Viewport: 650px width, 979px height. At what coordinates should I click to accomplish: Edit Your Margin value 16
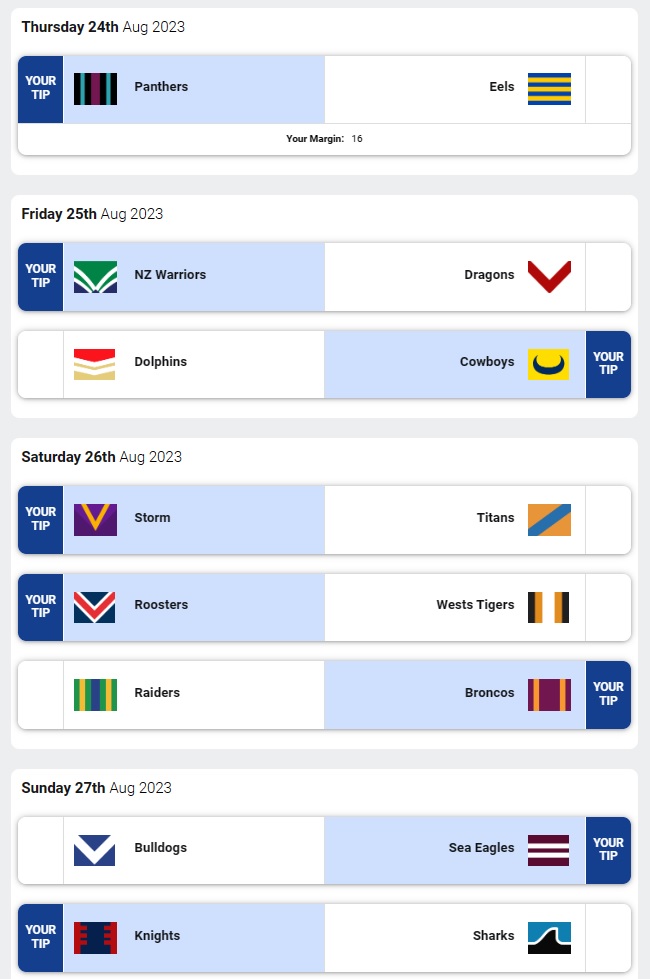pos(357,139)
